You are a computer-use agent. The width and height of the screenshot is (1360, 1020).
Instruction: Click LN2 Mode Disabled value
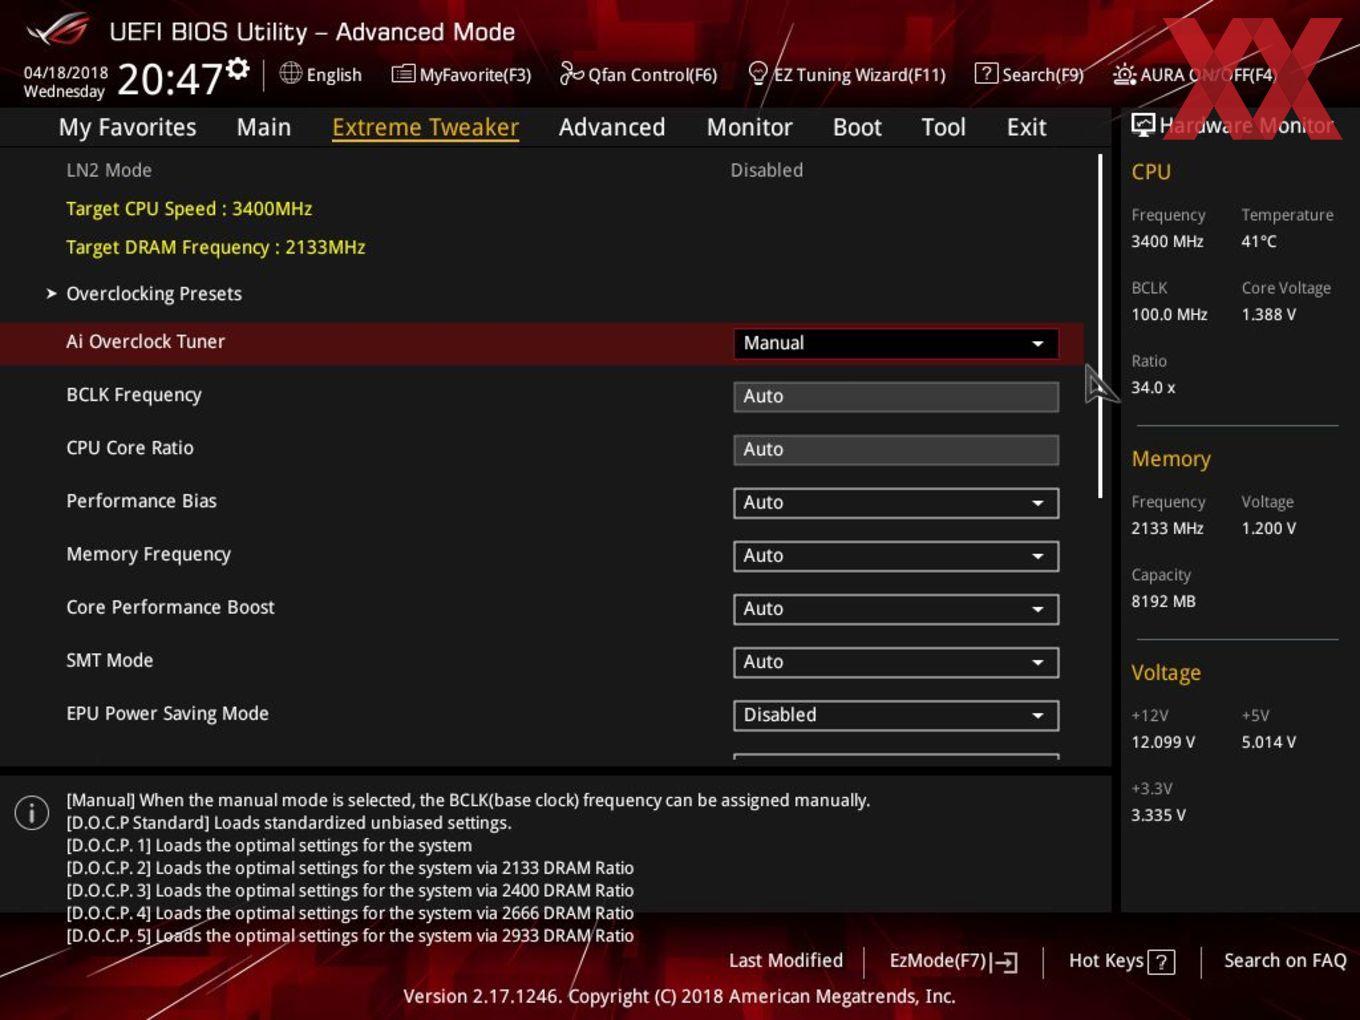coord(767,170)
